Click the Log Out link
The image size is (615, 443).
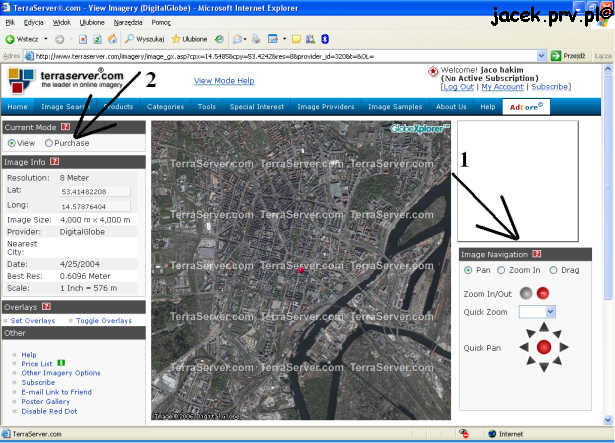pyautogui.click(x=458, y=87)
